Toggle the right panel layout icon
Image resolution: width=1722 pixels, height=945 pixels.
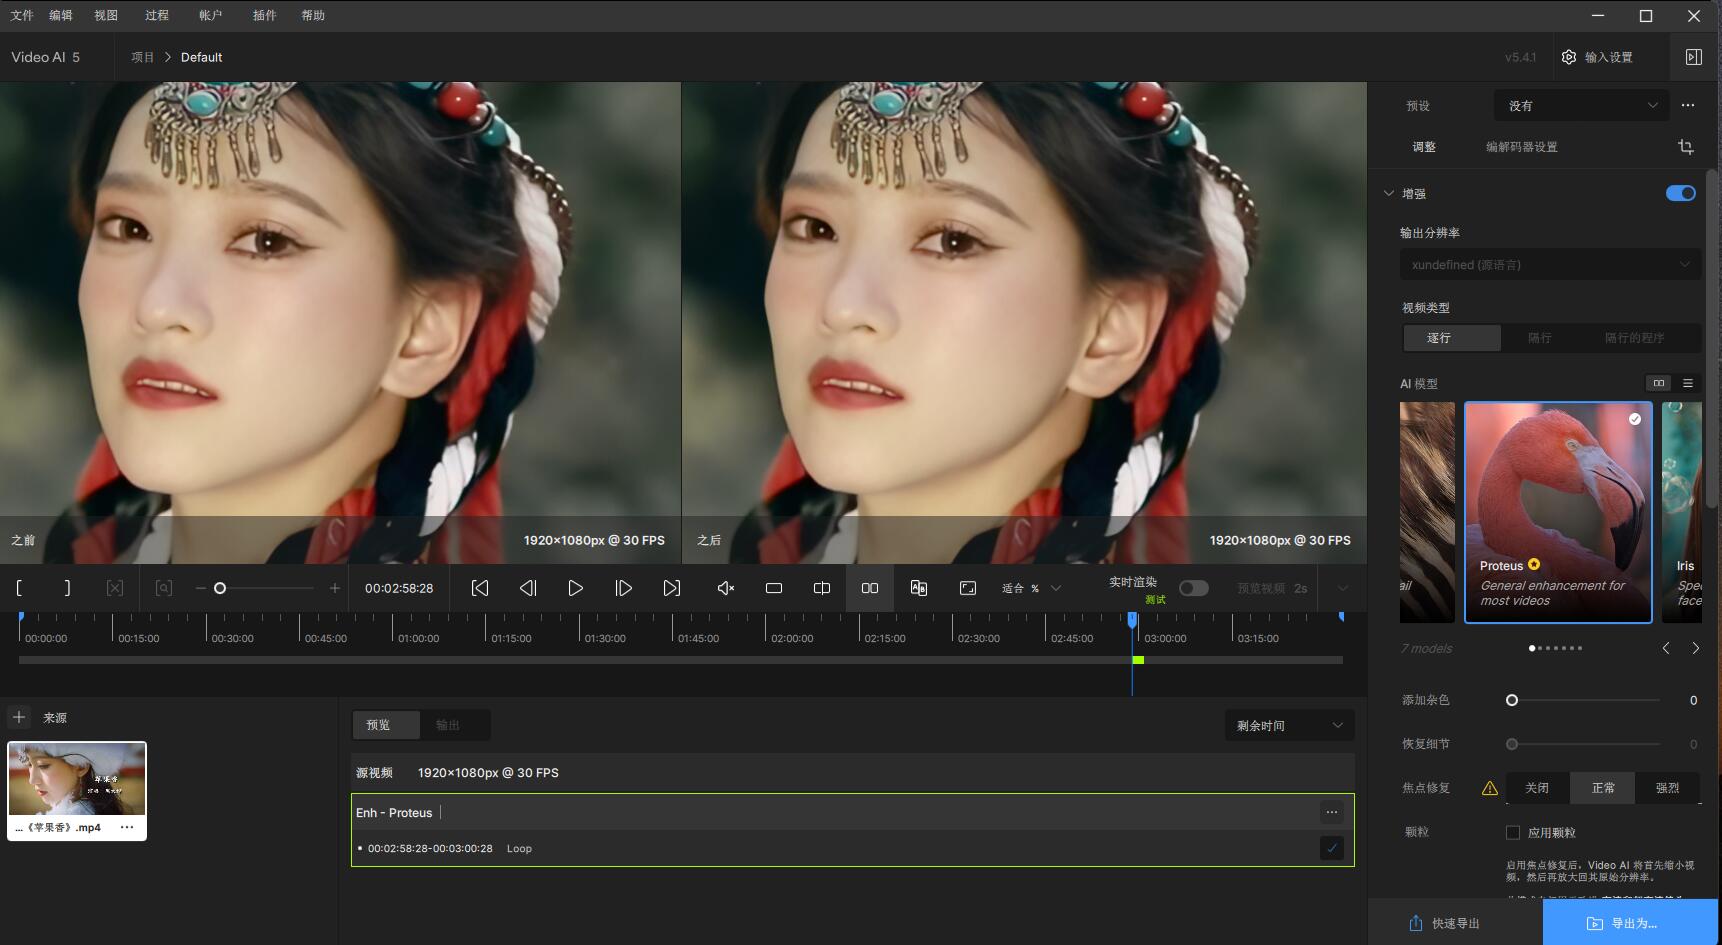(1693, 57)
